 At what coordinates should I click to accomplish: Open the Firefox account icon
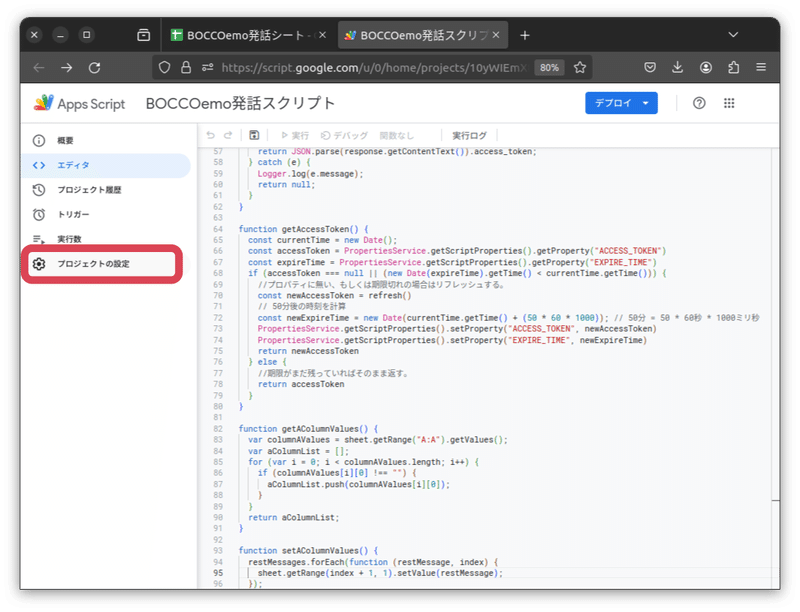click(x=706, y=67)
